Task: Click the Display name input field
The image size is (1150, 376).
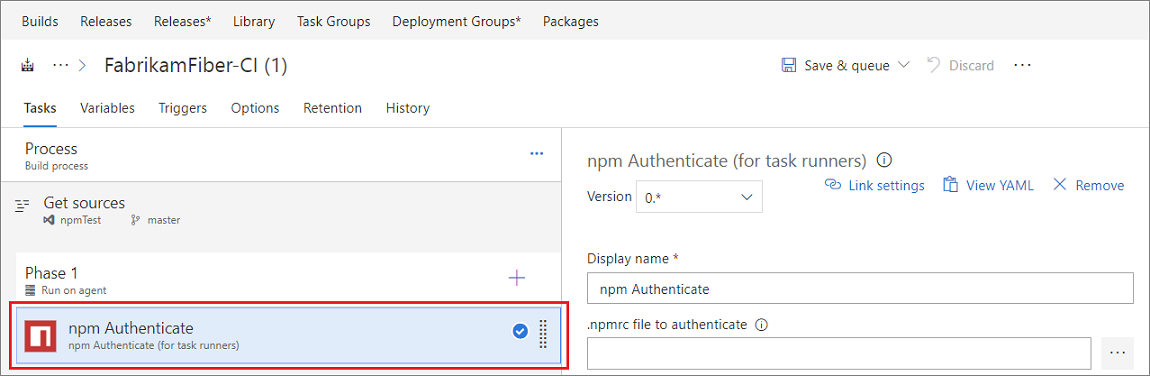Action: [861, 289]
